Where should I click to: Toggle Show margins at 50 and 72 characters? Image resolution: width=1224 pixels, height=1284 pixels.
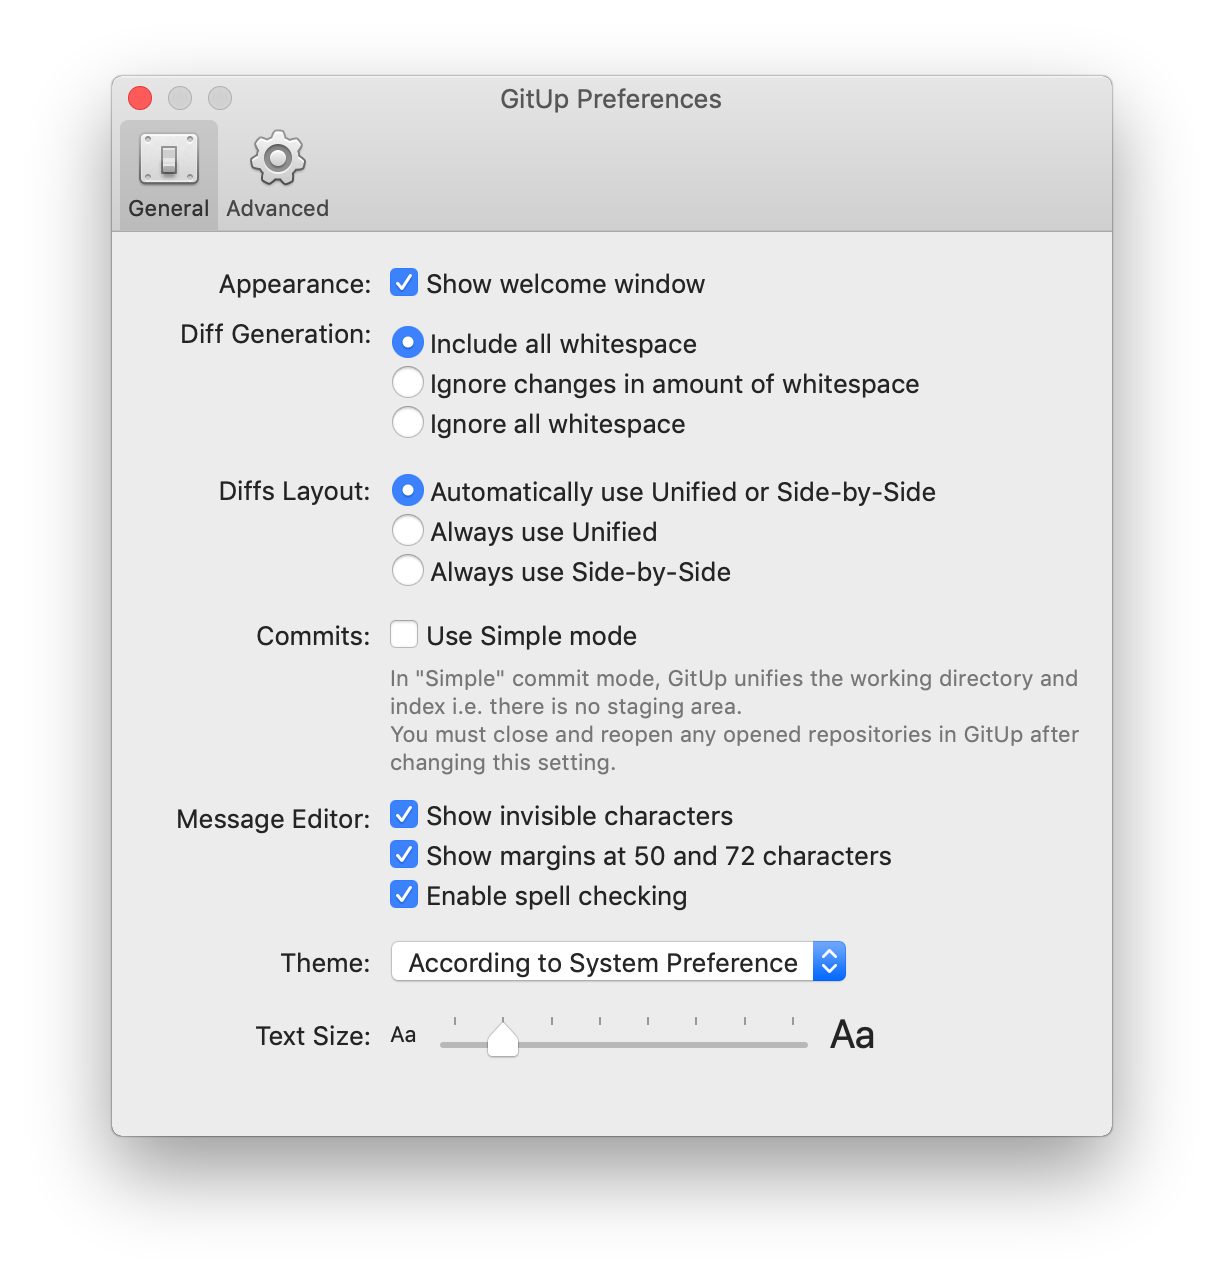pos(404,855)
